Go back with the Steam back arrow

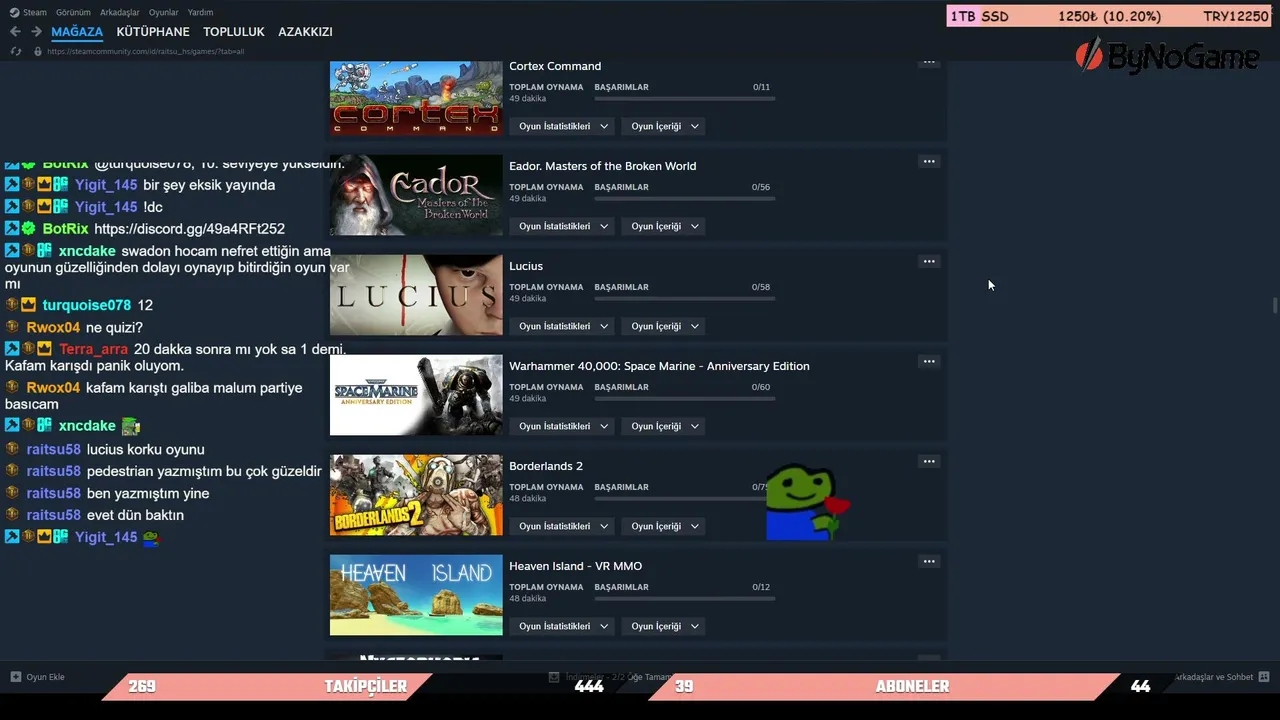tap(15, 32)
